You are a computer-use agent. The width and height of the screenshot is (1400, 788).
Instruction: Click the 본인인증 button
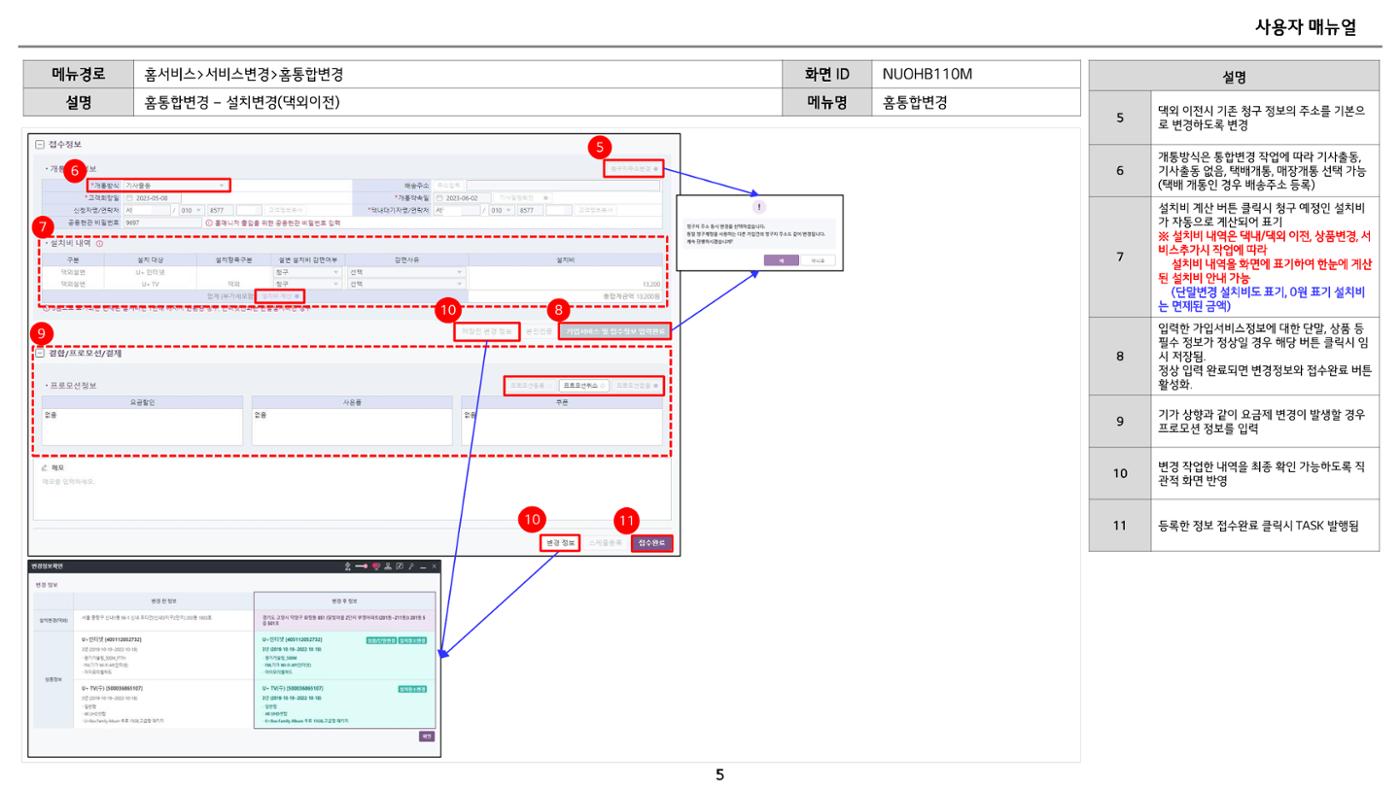tap(538, 331)
